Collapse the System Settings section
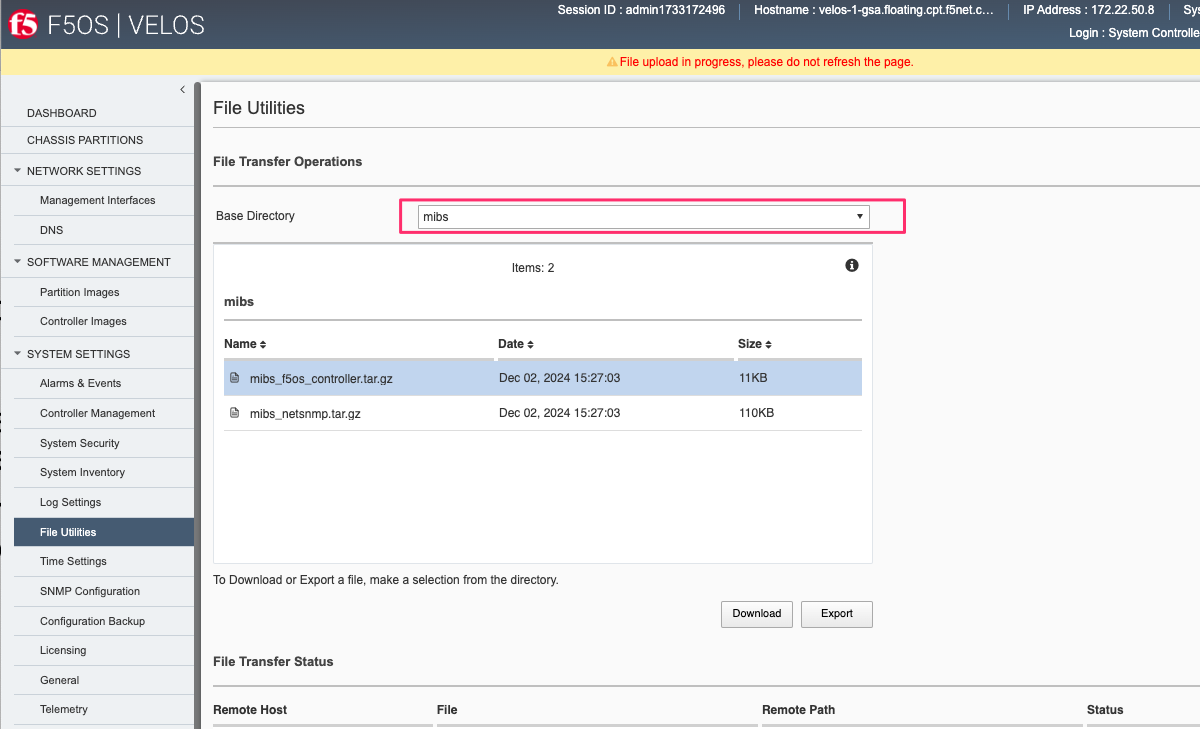The height and width of the screenshot is (729, 1200). [18, 354]
